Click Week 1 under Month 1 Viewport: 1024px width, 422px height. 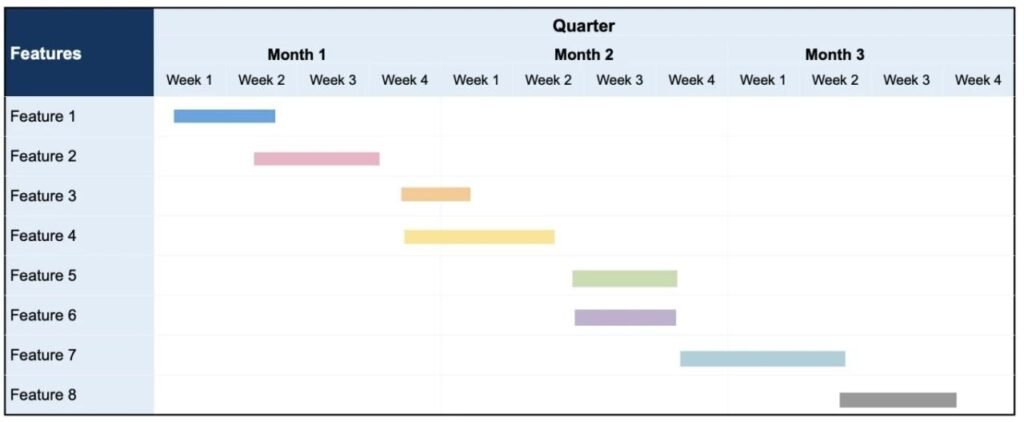pos(189,80)
